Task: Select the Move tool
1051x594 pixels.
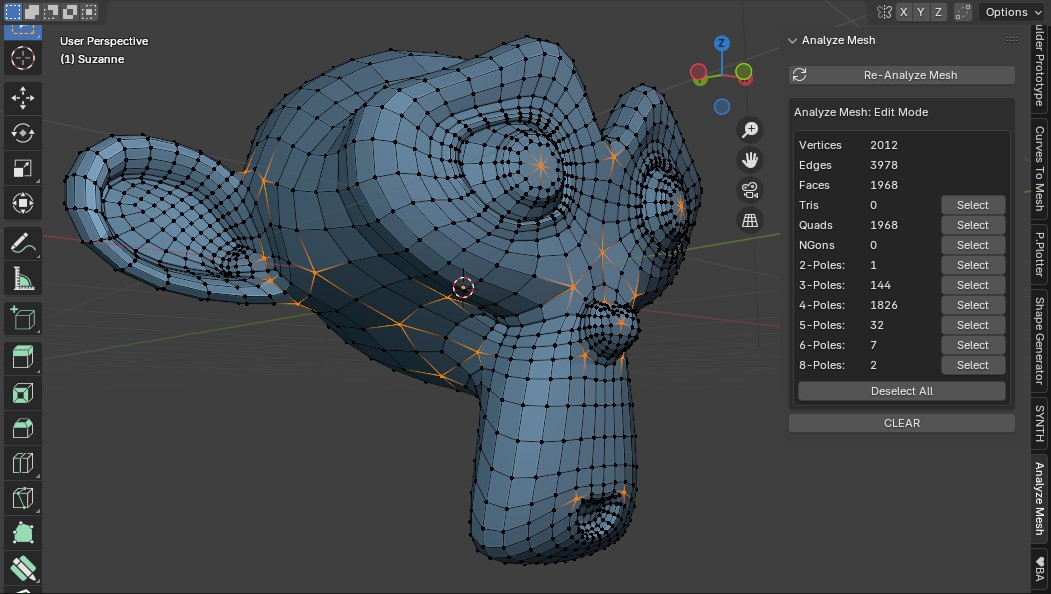Action: (x=23, y=97)
